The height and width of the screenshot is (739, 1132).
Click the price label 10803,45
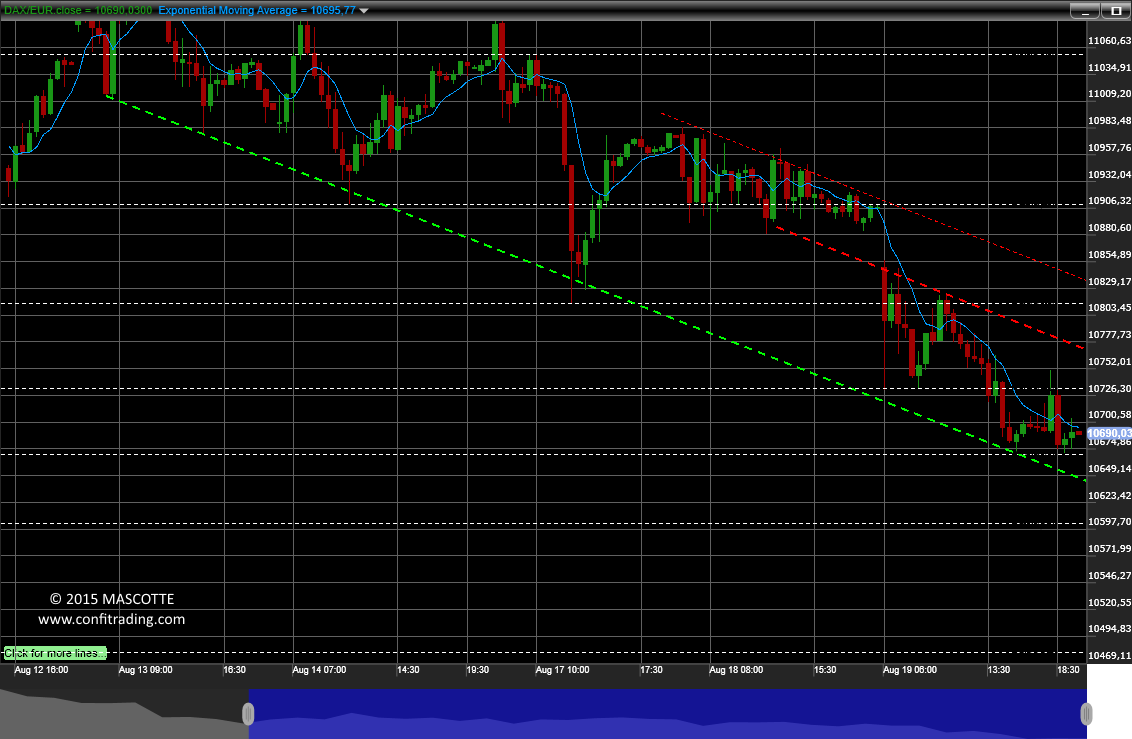click(1110, 307)
